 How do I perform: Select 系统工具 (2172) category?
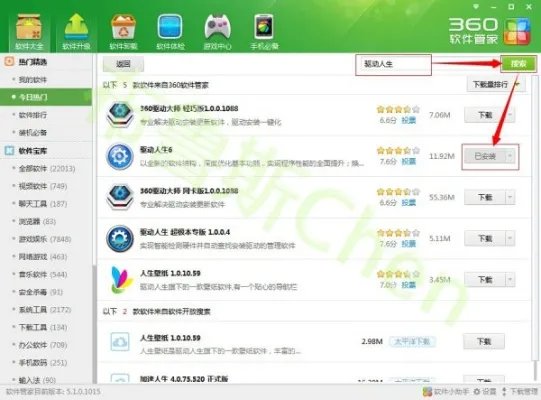[x=46, y=310]
